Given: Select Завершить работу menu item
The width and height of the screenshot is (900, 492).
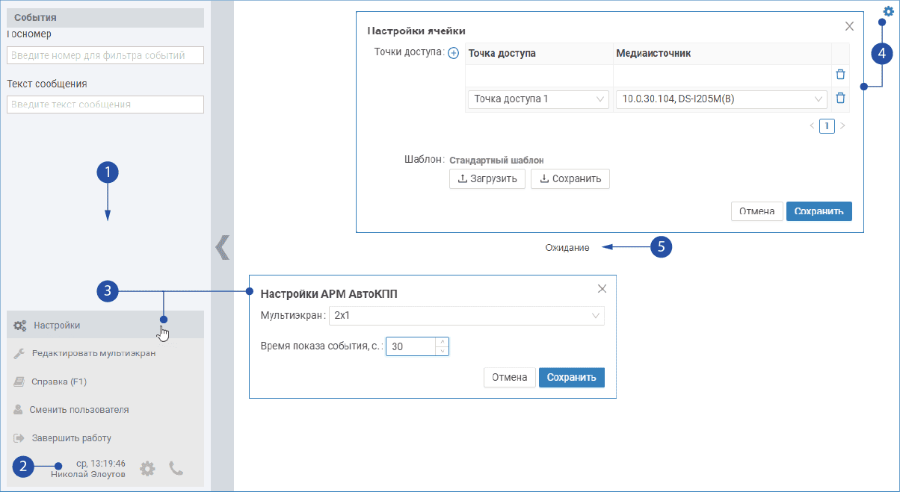Looking at the screenshot, I should tap(105, 437).
